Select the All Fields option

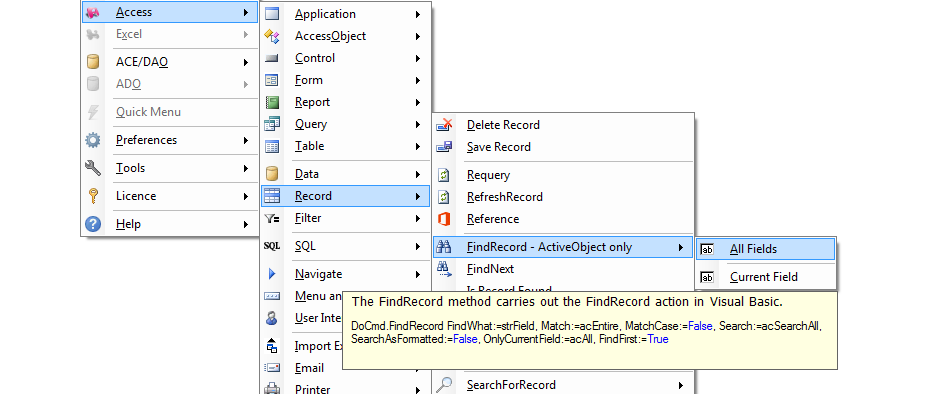(753, 249)
